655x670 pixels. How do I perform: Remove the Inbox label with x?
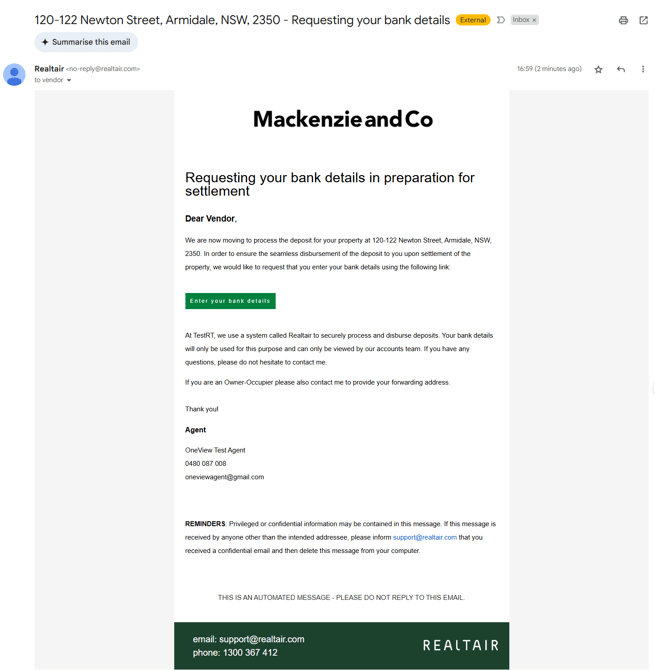pyautogui.click(x=534, y=20)
